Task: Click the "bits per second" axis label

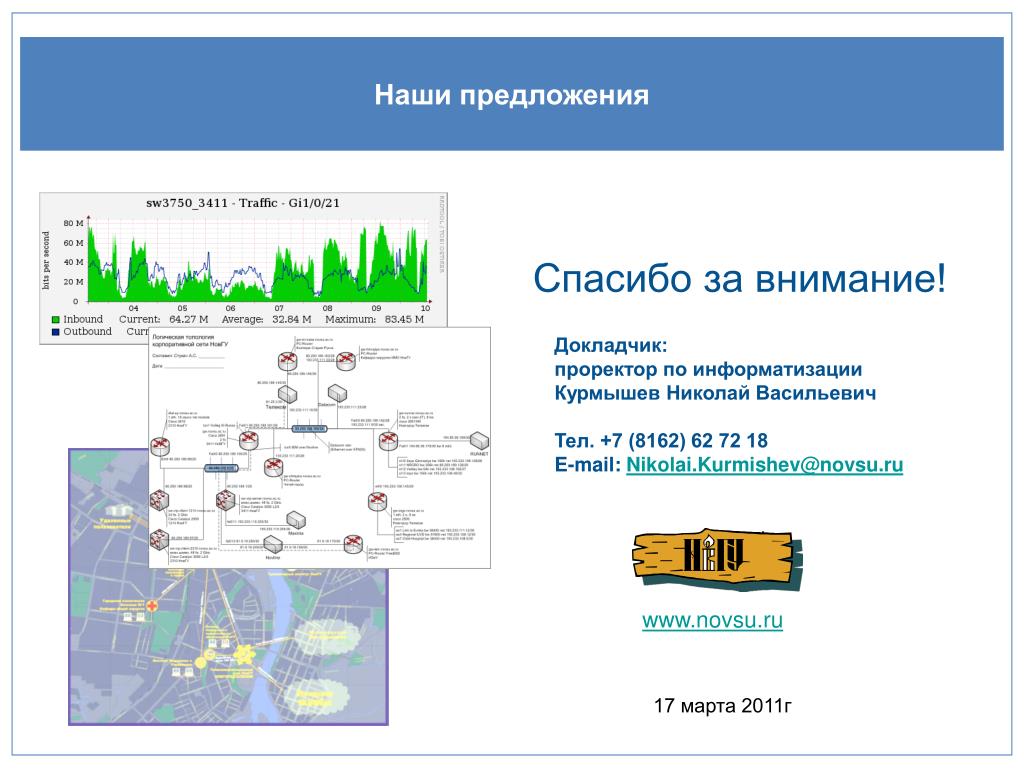Action: pyautogui.click(x=46, y=261)
